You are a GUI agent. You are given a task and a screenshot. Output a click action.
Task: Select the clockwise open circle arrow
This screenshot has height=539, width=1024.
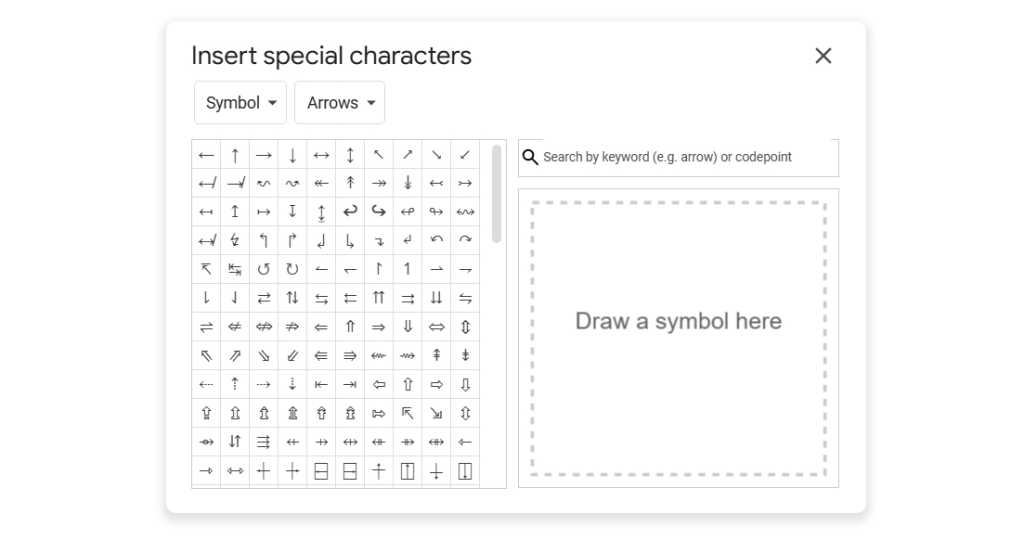click(x=292, y=269)
